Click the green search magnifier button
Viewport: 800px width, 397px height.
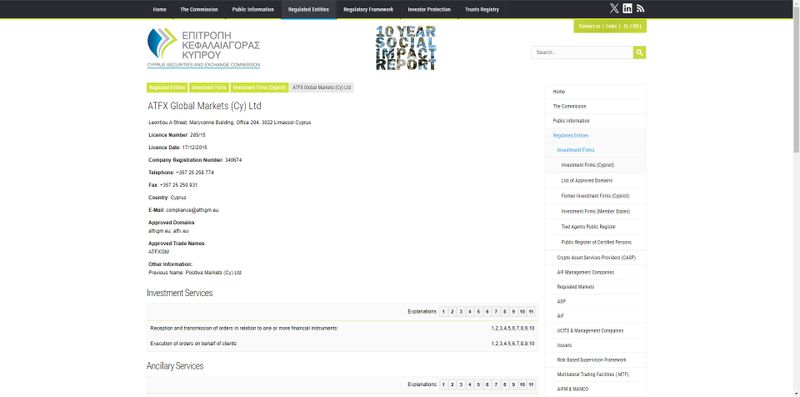(x=639, y=53)
